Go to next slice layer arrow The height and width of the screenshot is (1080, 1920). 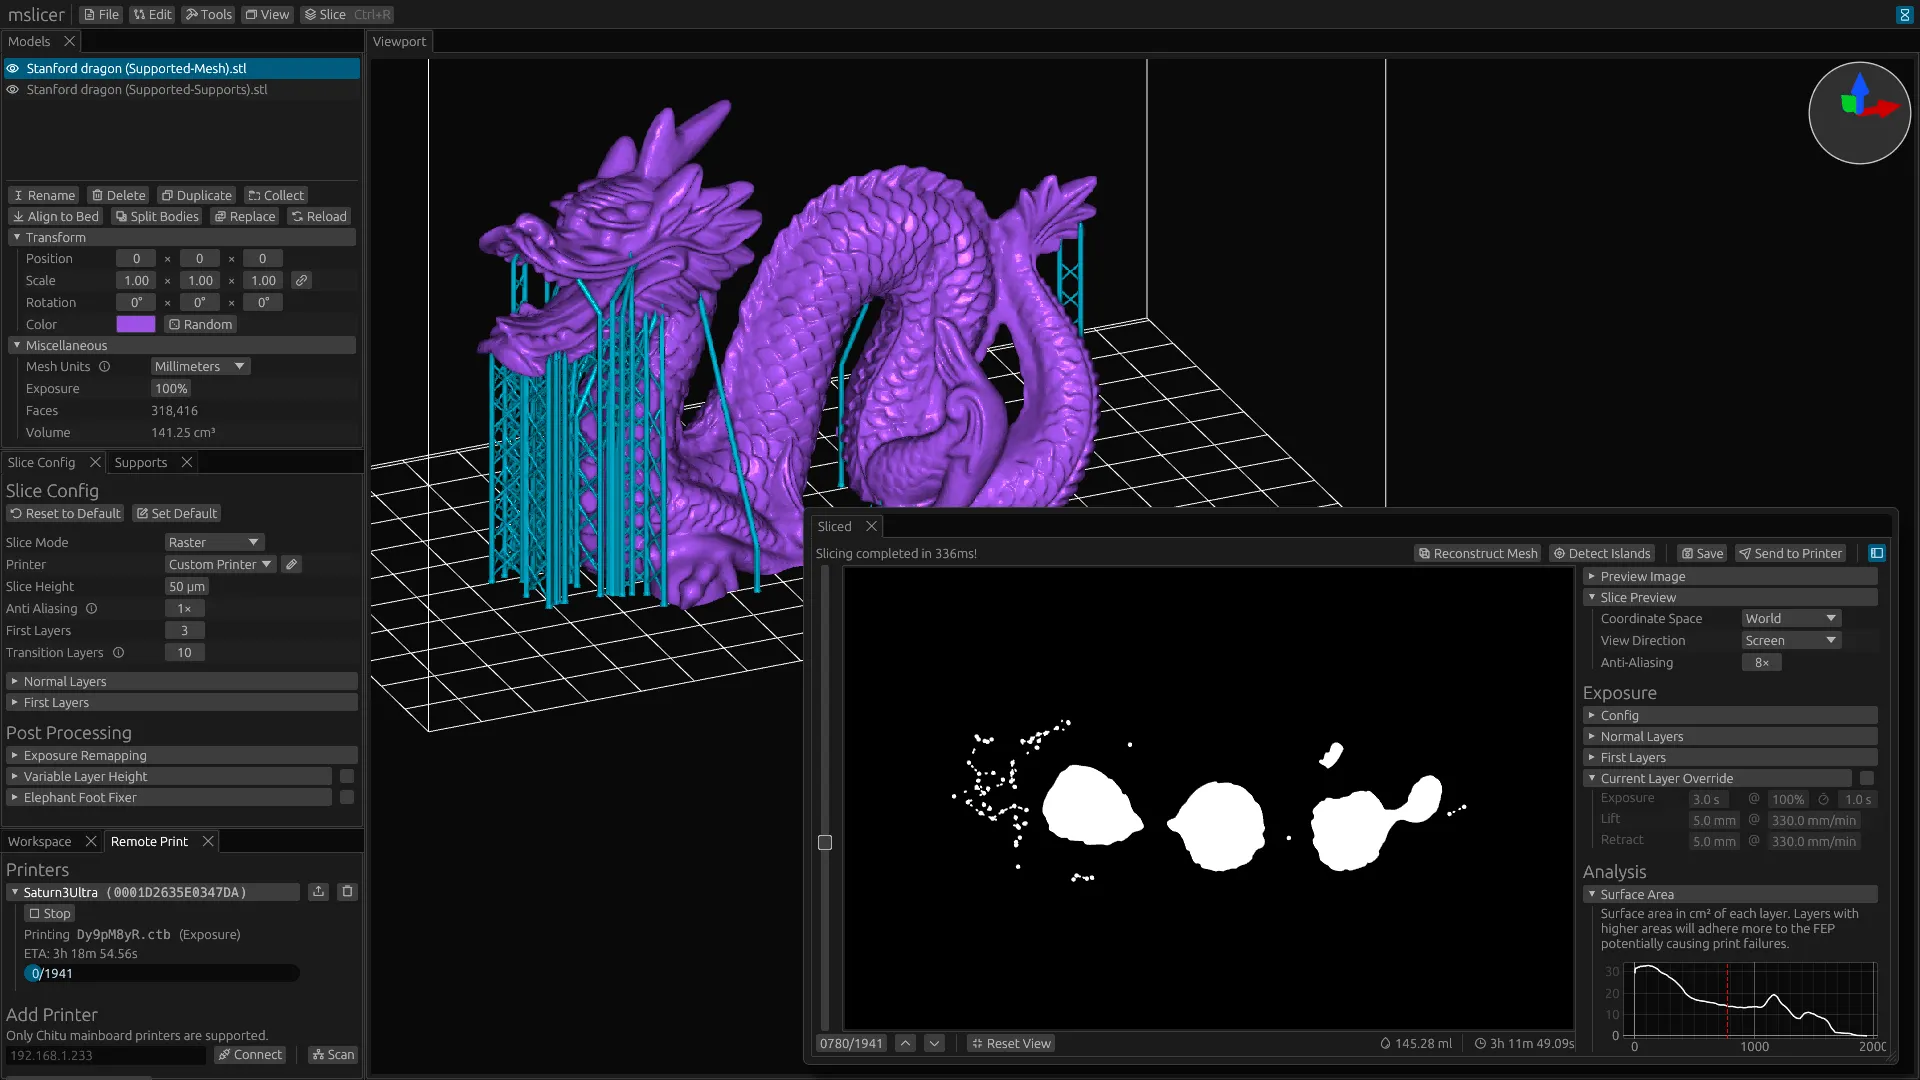point(934,1044)
